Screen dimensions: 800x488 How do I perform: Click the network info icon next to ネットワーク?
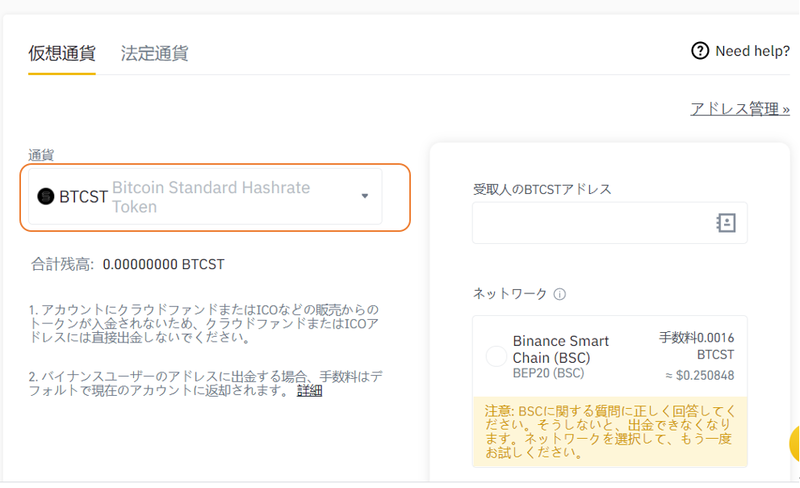[560, 294]
